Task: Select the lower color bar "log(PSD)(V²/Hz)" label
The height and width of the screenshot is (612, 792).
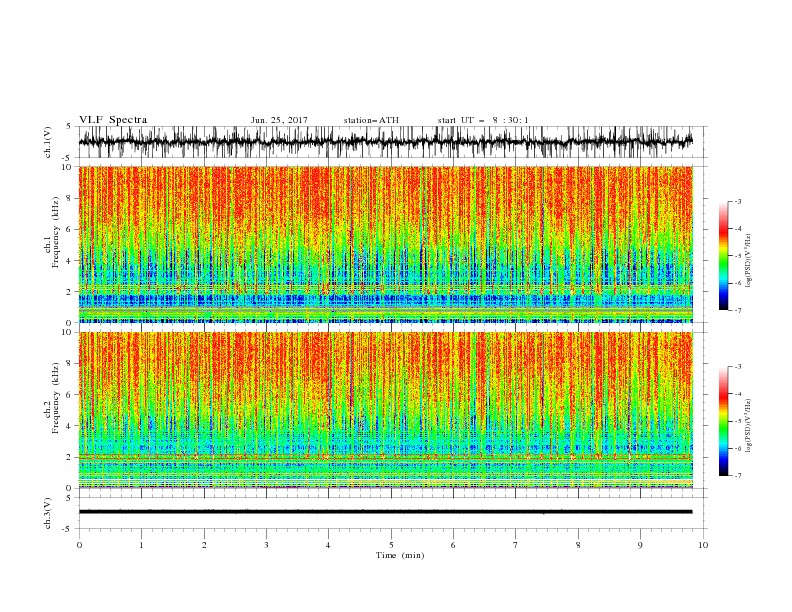Action: [x=749, y=426]
